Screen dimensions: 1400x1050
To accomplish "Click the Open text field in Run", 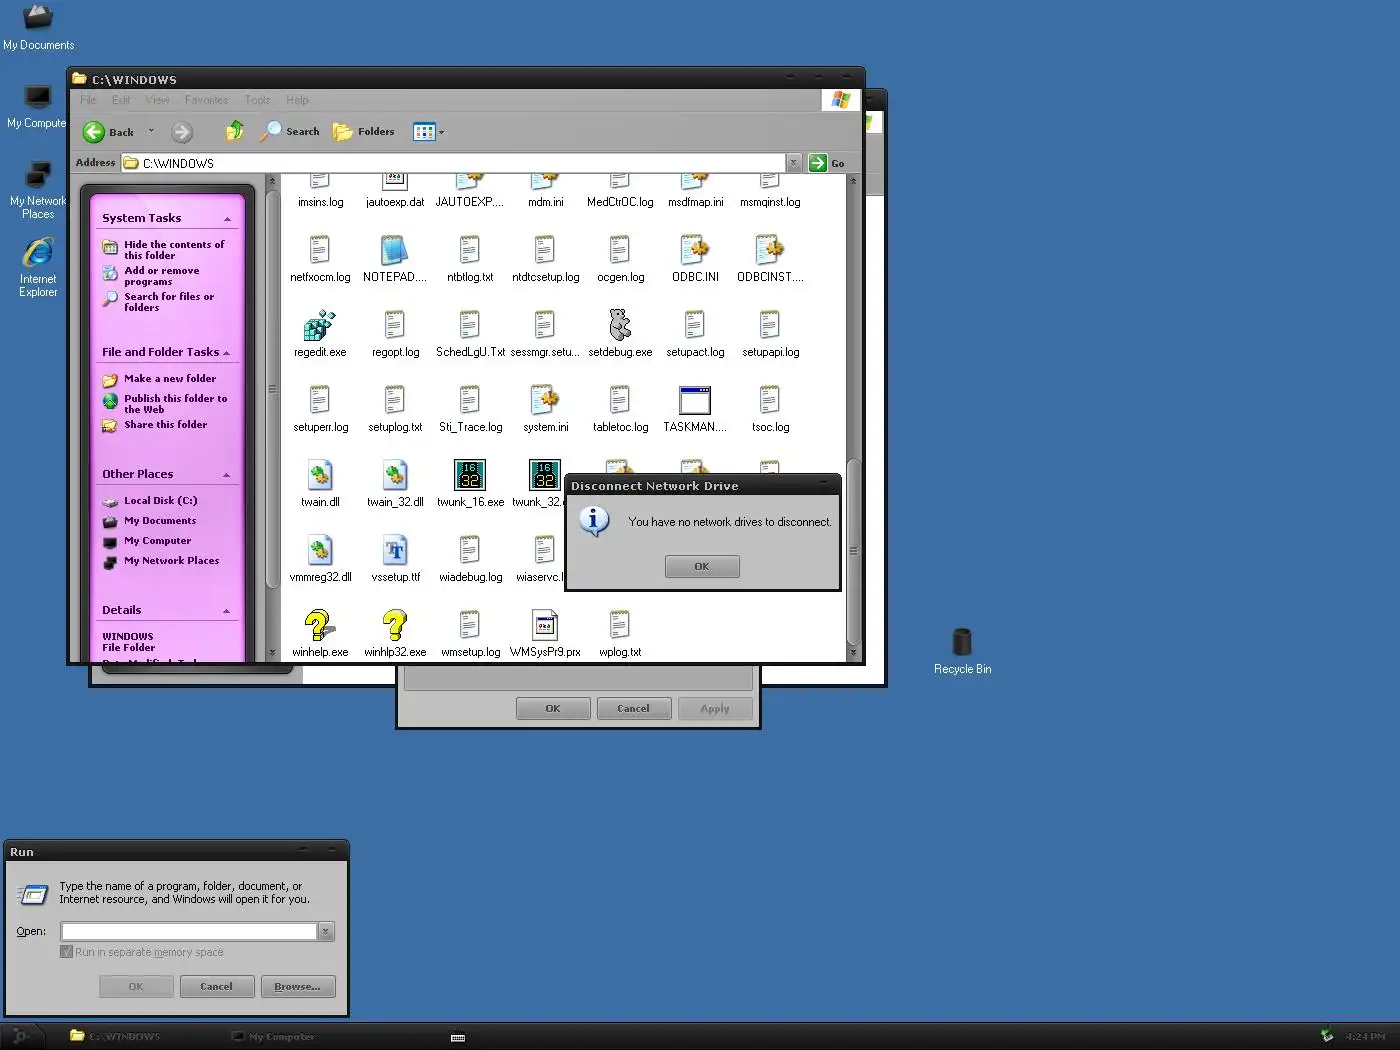I will pyautogui.click(x=189, y=931).
